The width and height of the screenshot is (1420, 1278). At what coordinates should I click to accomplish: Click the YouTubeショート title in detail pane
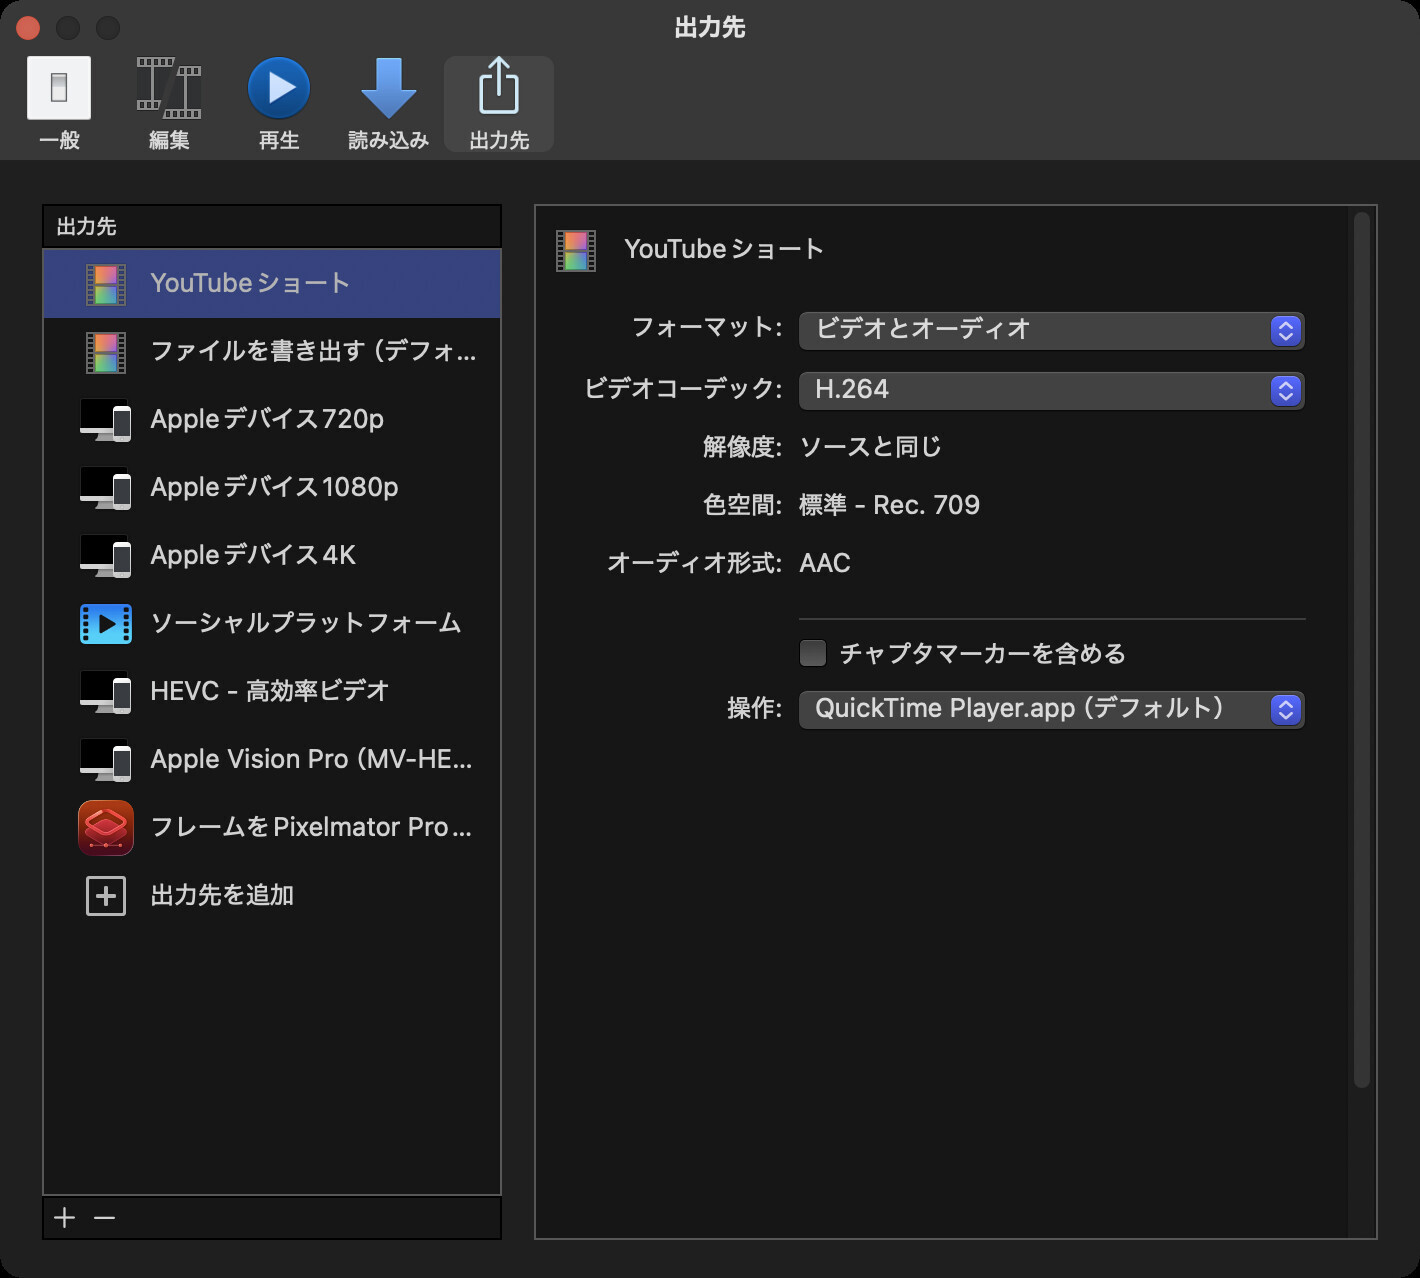coord(724,249)
